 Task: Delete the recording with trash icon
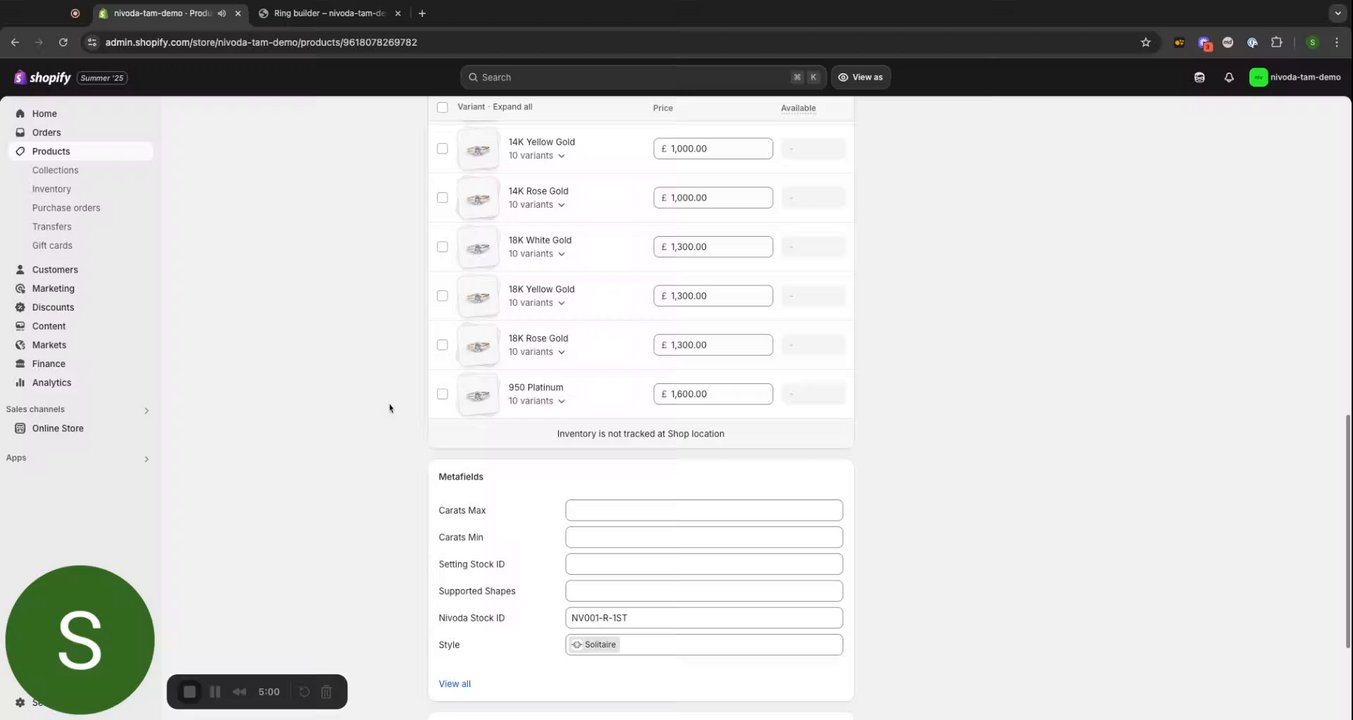[326, 692]
